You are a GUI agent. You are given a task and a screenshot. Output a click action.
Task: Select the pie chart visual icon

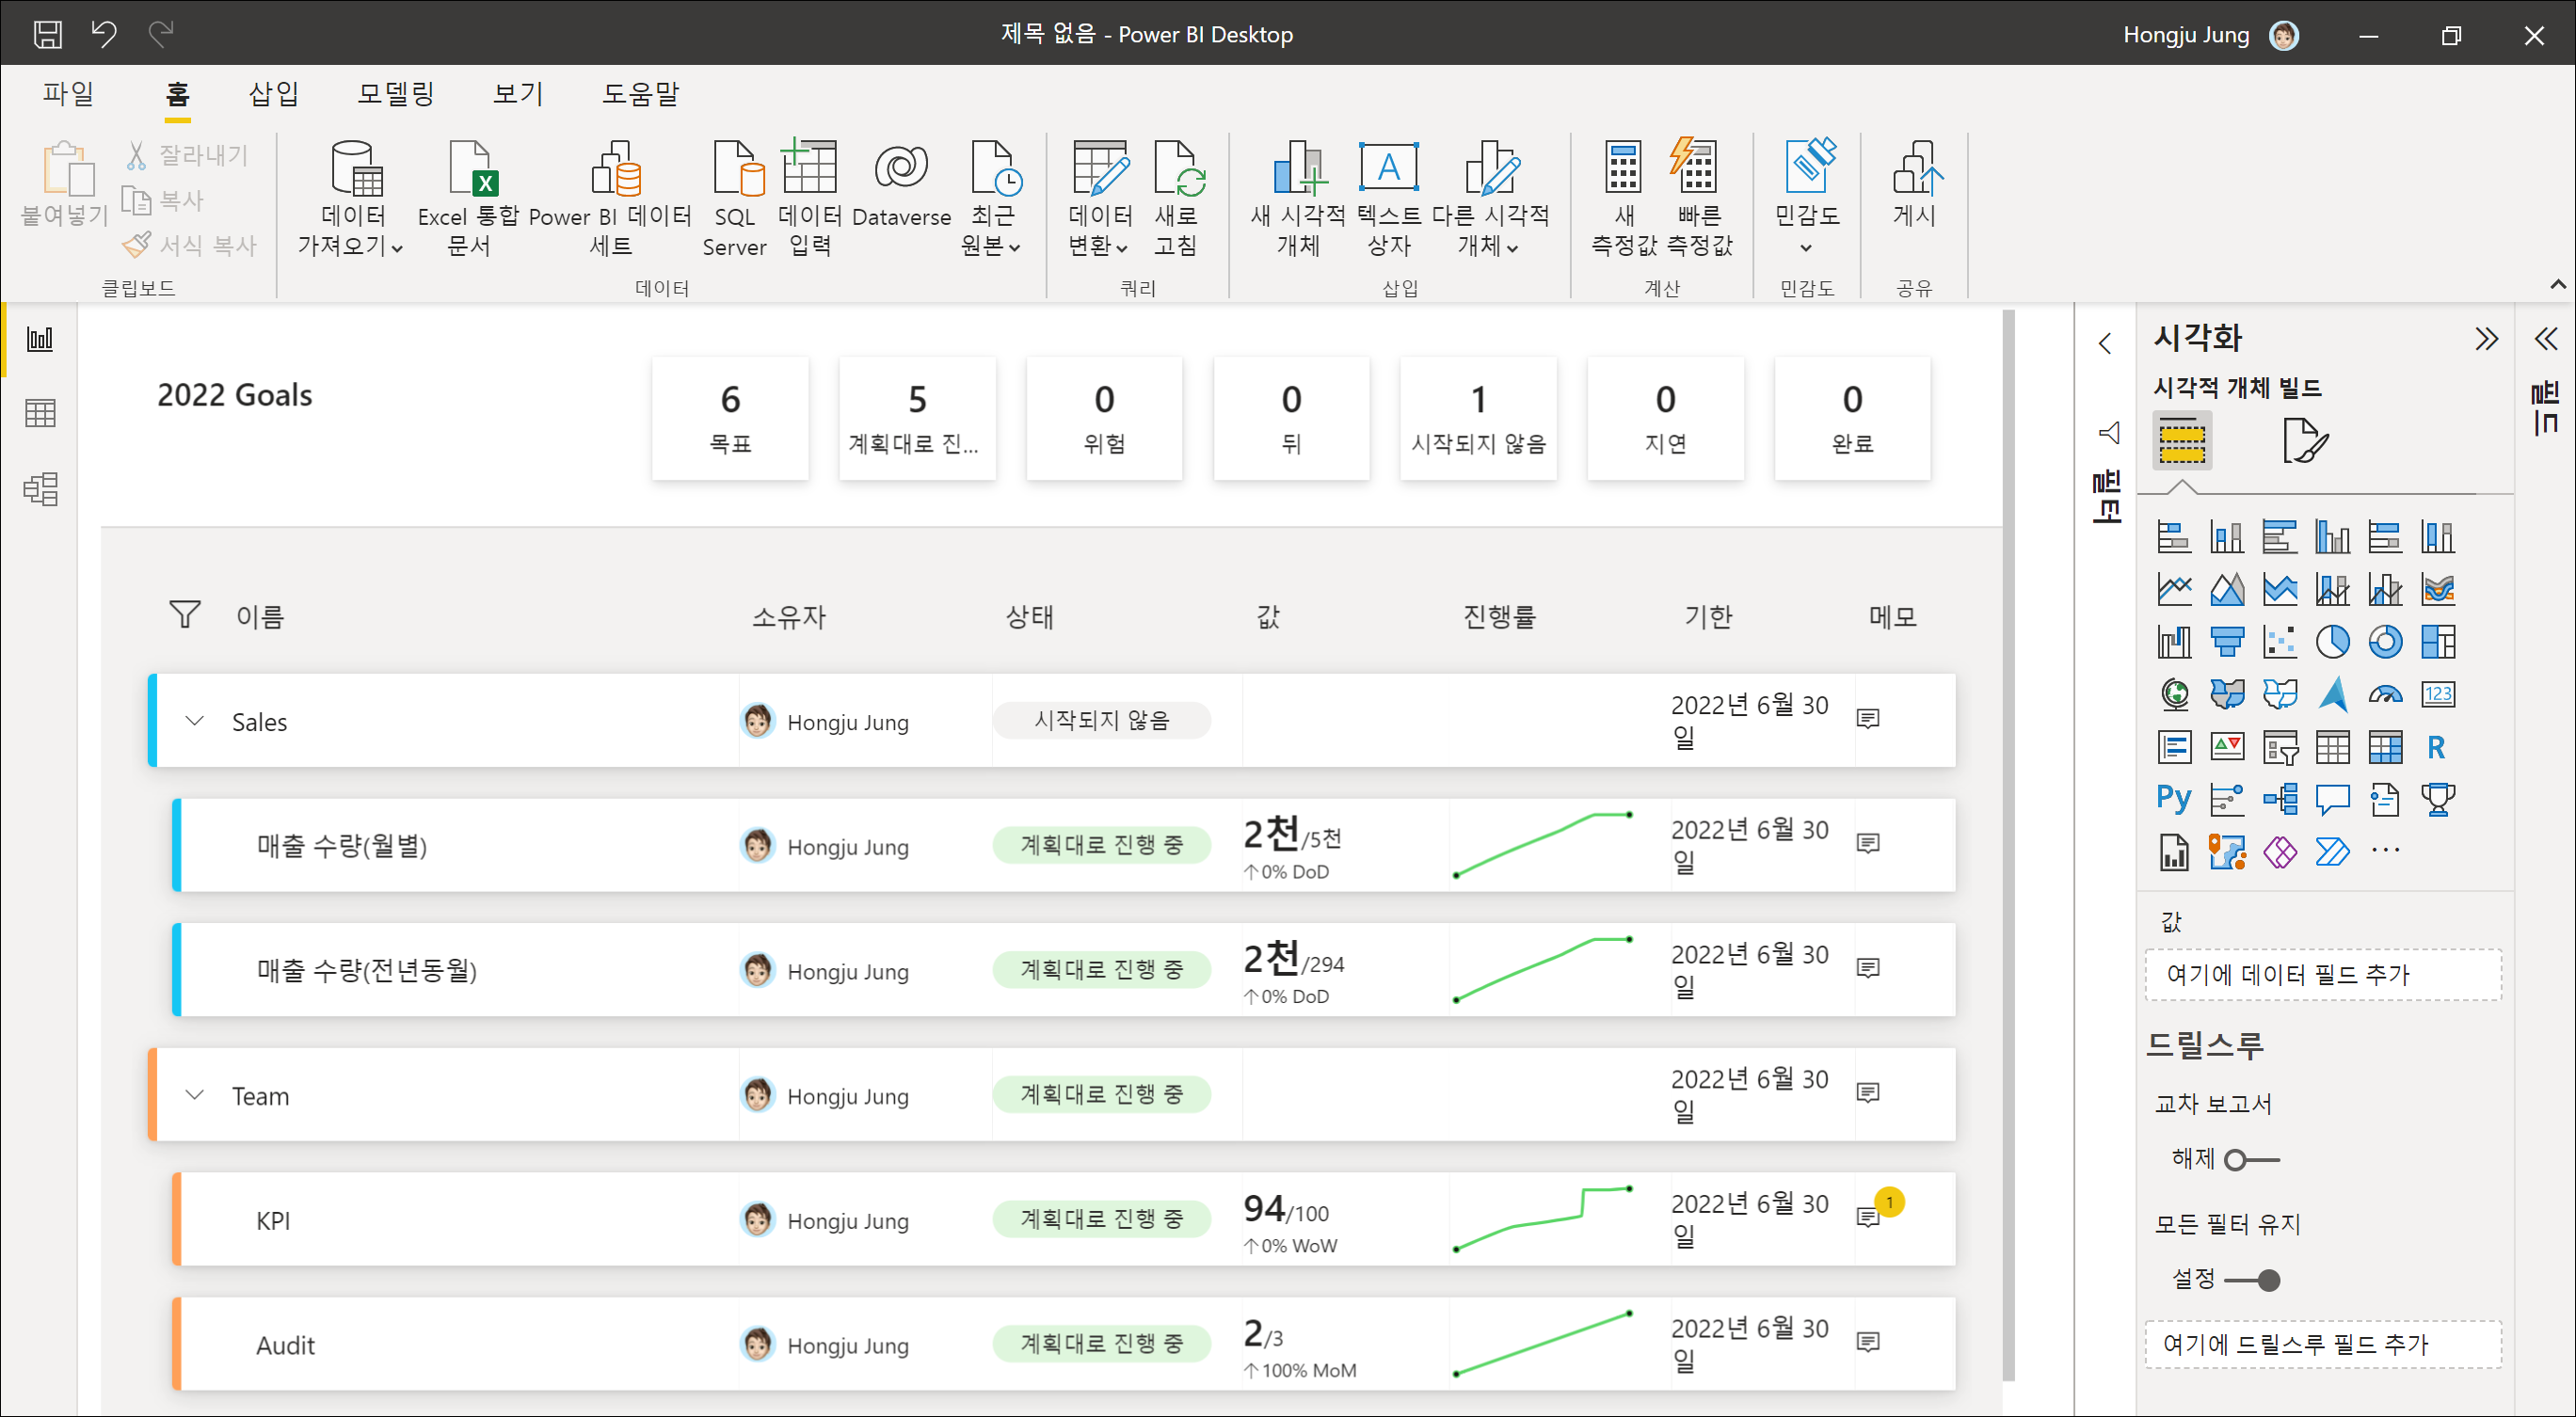[2332, 642]
